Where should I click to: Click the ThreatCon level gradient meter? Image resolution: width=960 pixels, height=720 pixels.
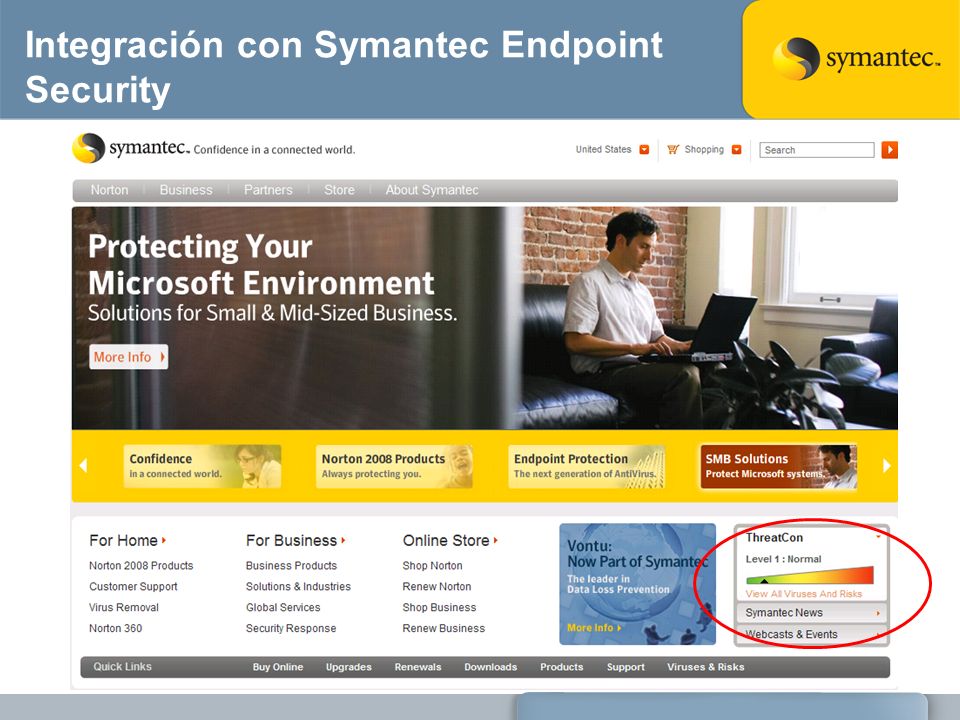click(x=809, y=576)
